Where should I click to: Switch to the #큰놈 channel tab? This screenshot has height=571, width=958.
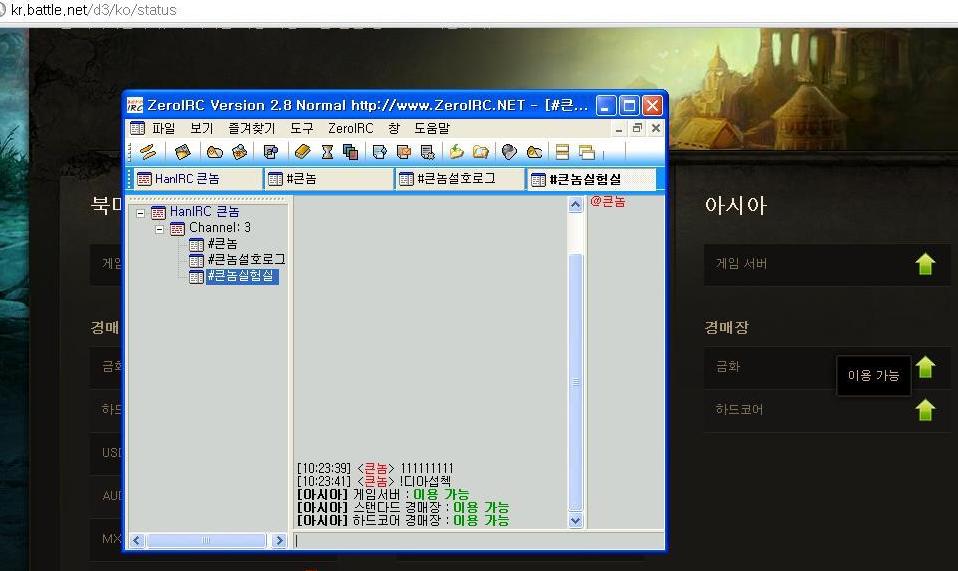coord(329,179)
